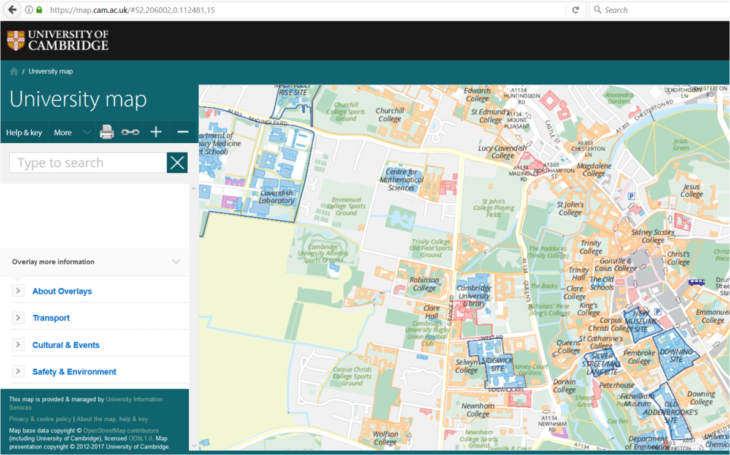Screen dimensions: 730x455
Task: Open the Cultural & Events link
Action: pos(66,345)
